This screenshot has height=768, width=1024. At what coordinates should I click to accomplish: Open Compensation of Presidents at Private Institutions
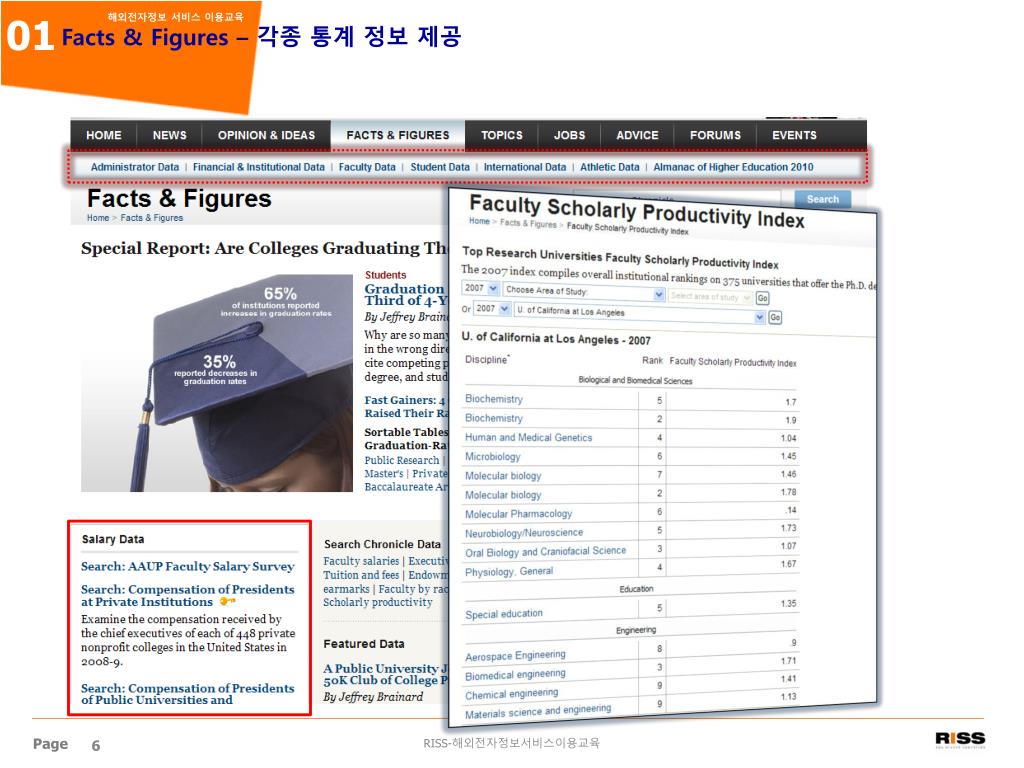pos(187,596)
